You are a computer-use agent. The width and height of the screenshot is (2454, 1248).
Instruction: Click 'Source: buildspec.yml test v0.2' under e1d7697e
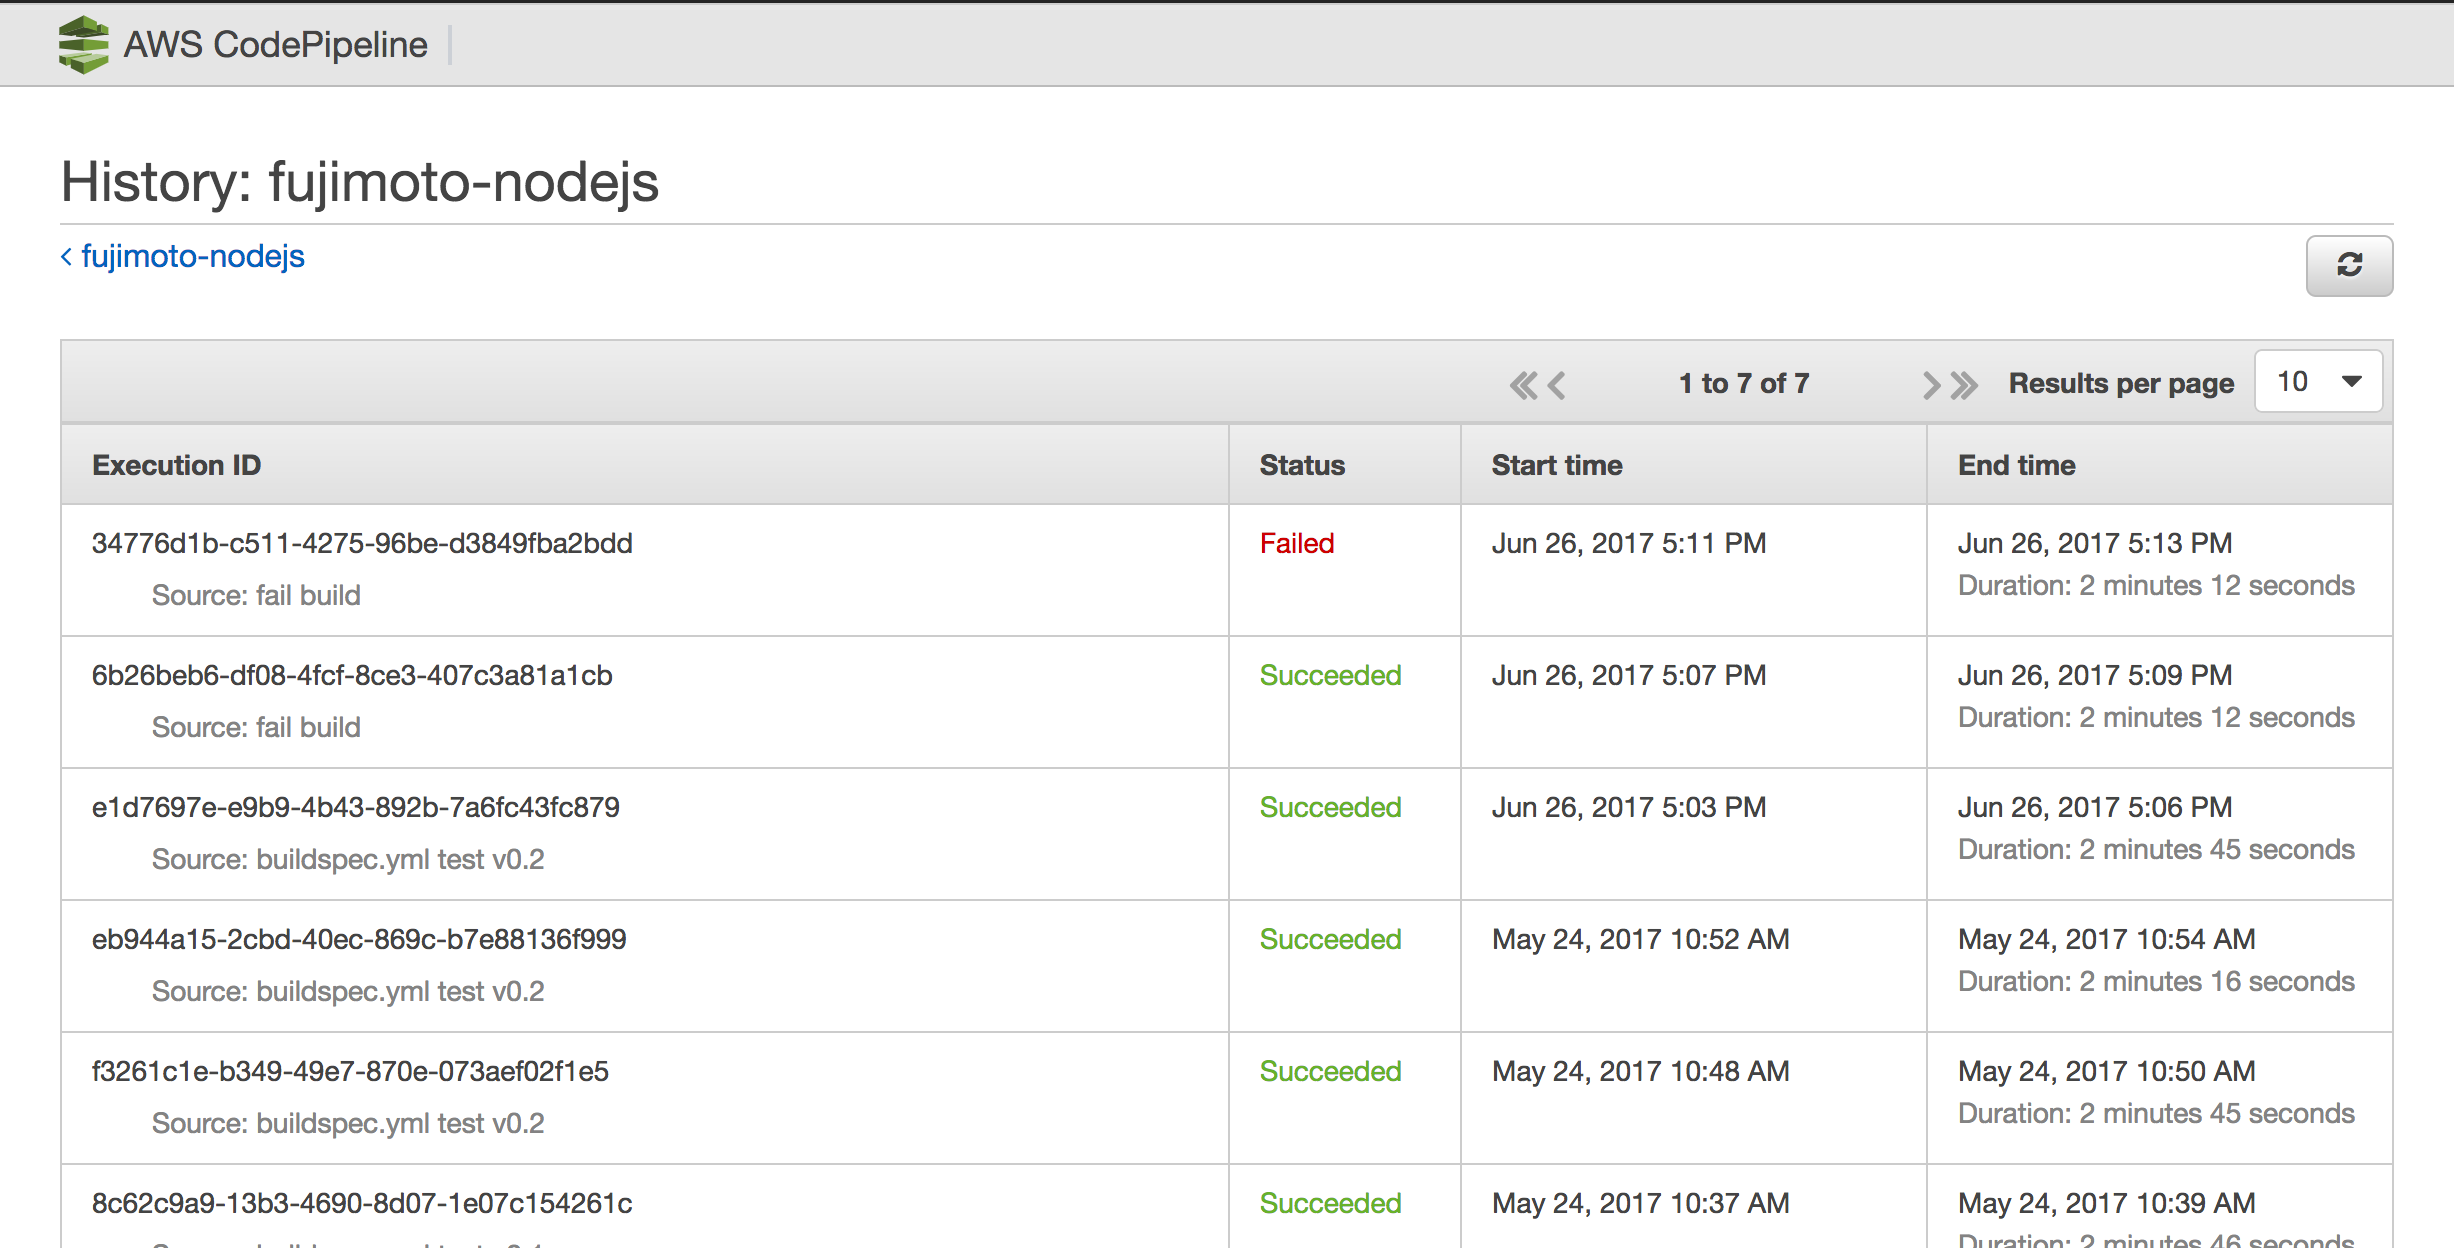(348, 859)
